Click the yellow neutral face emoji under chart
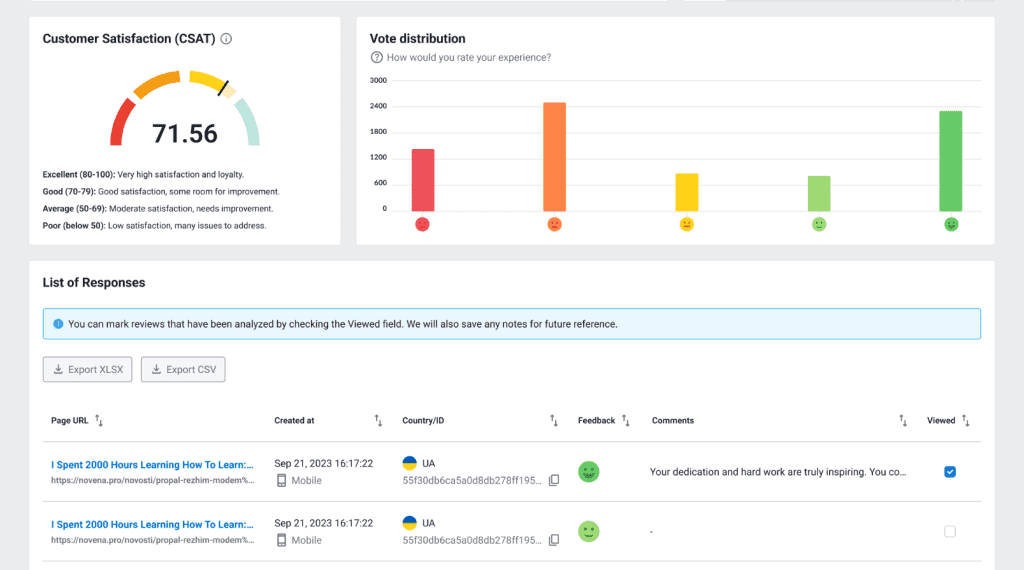 pyautogui.click(x=686, y=225)
